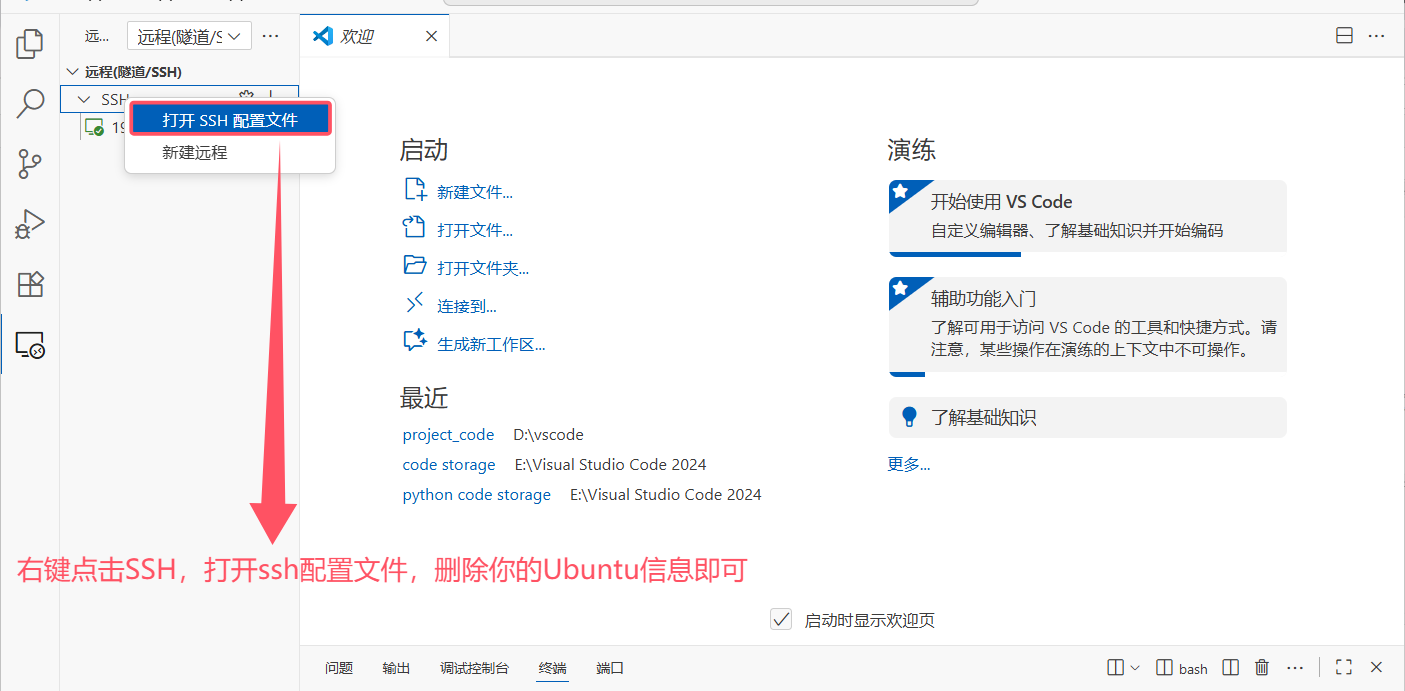This screenshot has width=1405, height=691.
Task: Select the Remote Explorer icon
Action: pyautogui.click(x=29, y=344)
